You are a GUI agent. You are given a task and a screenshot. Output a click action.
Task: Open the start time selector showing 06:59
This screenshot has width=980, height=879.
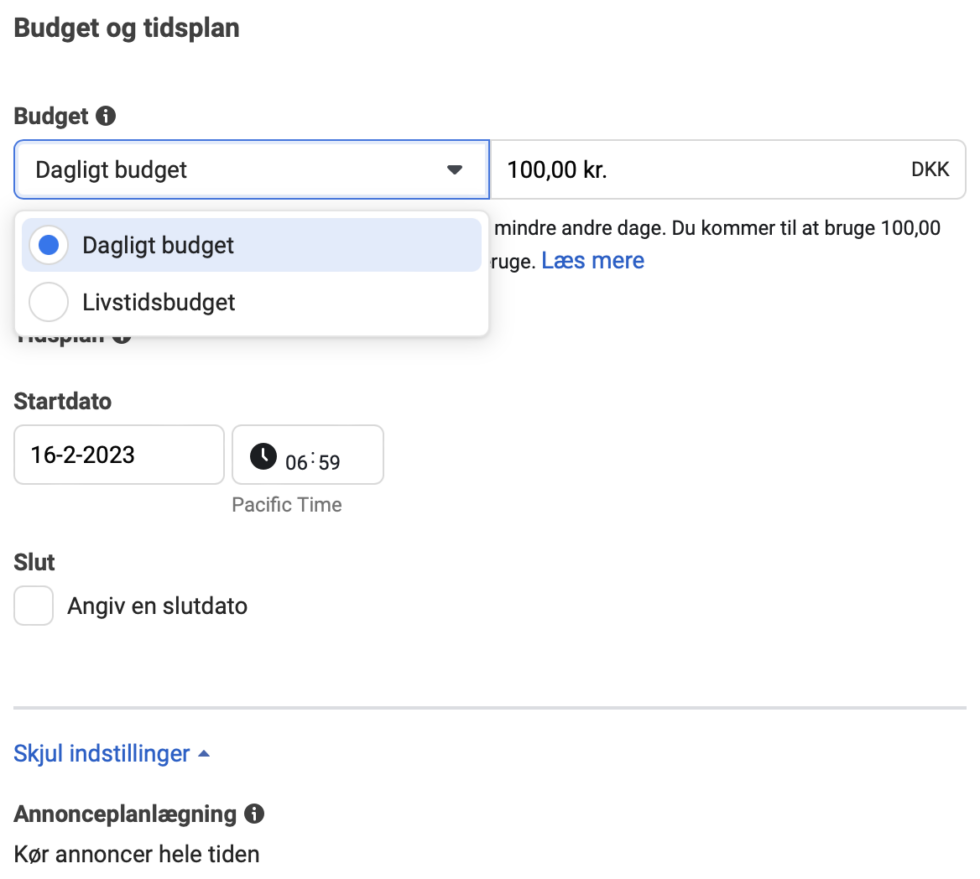[307, 454]
